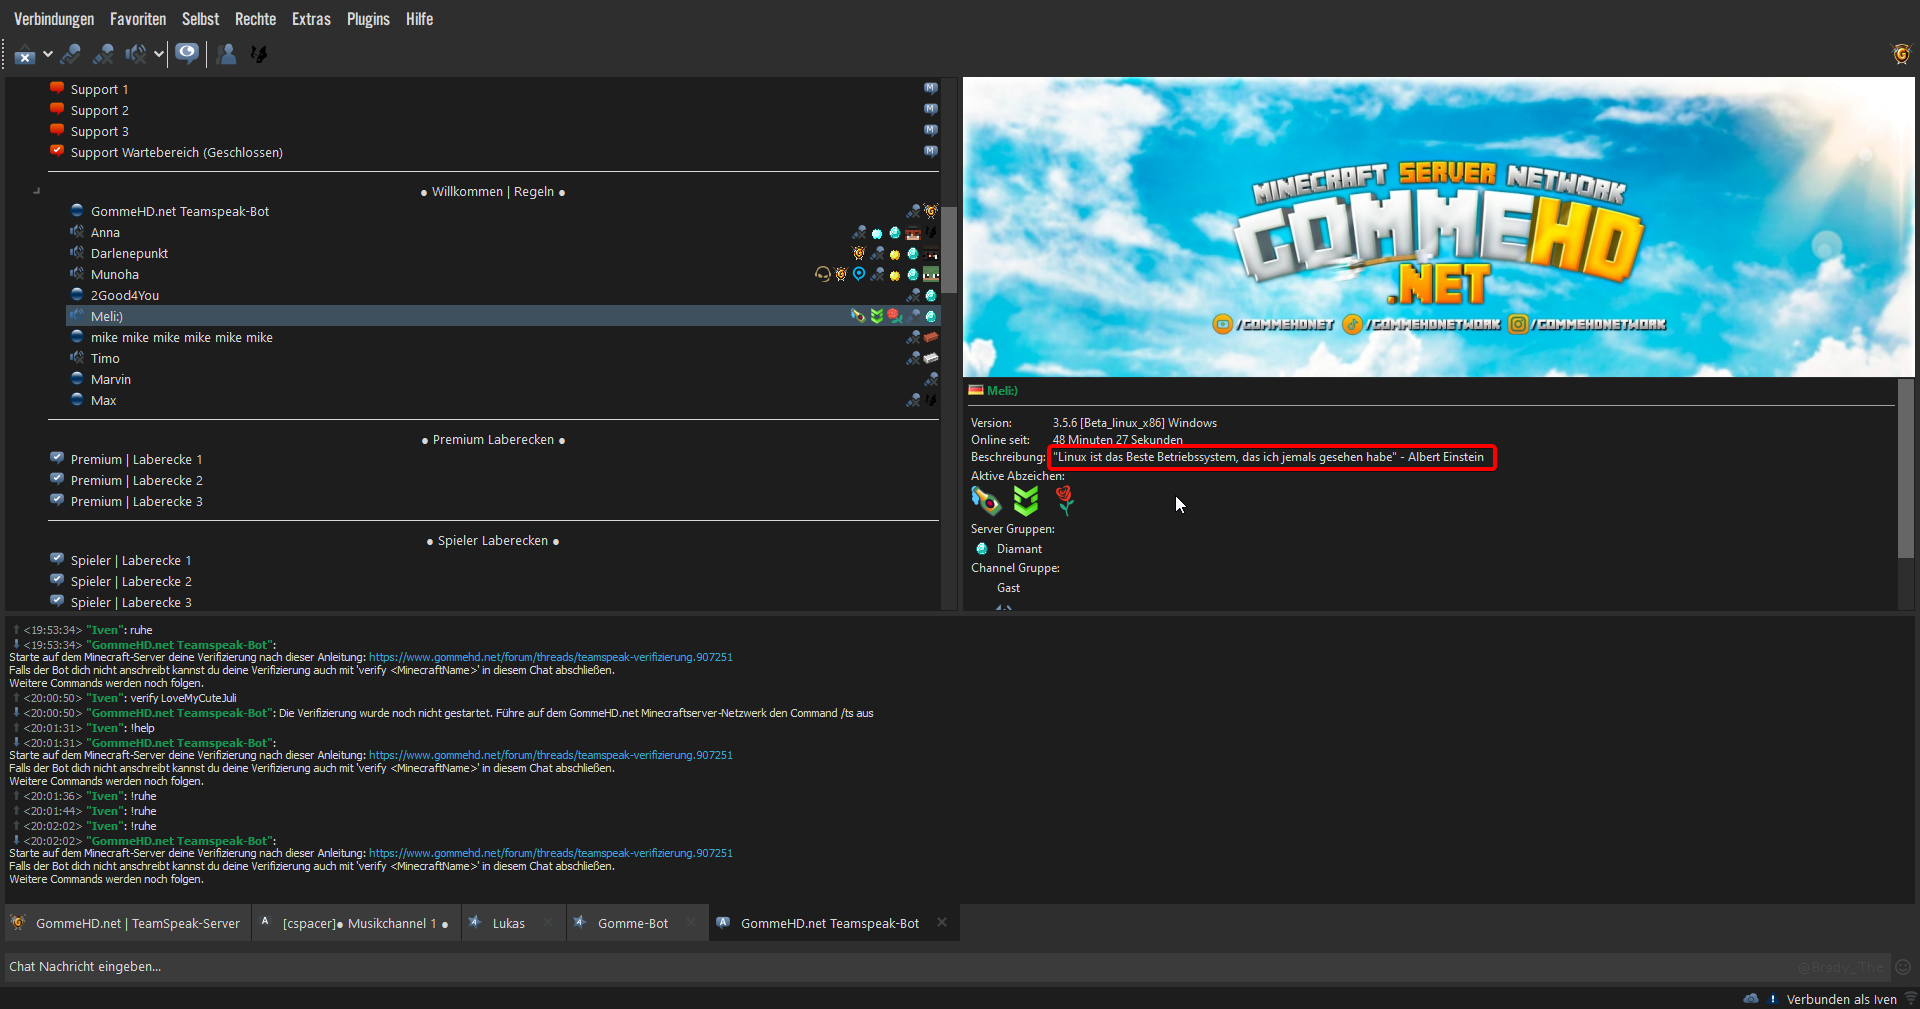Viewport: 1920px width, 1009px height.
Task: Open the Plugins menu
Action: click(x=368, y=19)
